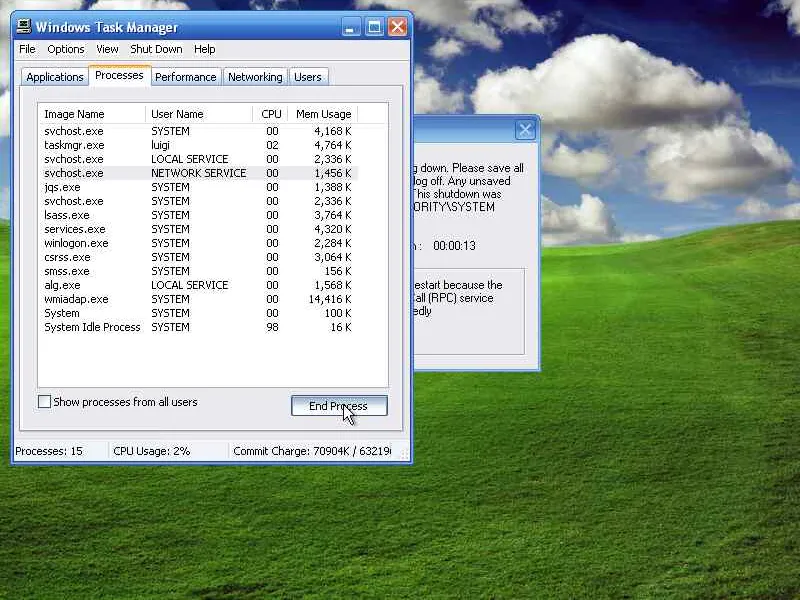The image size is (800, 600).
Task: Click the Commit Charge status entry
Action: tap(311, 451)
